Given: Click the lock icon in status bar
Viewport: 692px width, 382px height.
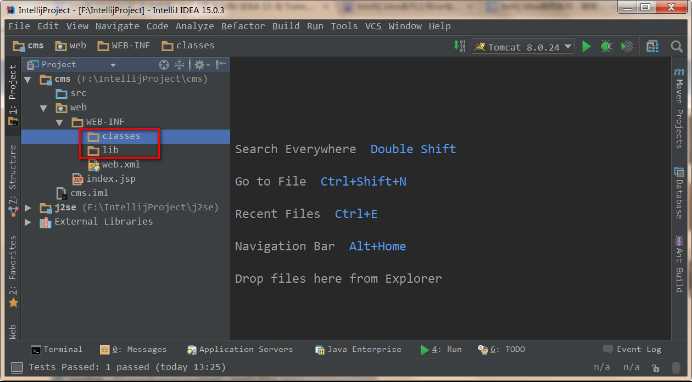Looking at the screenshot, I should coord(656,367).
